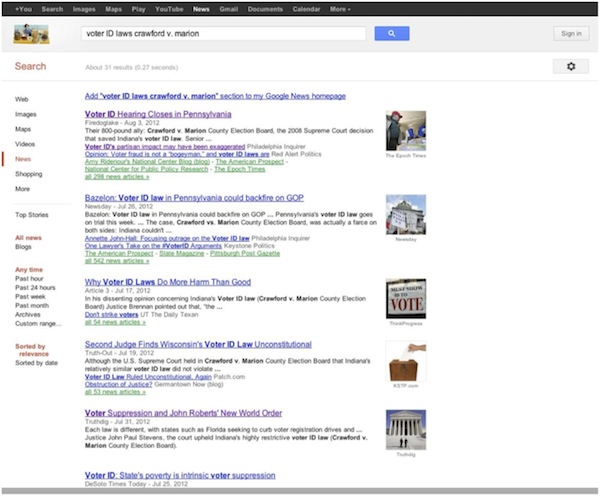Click the blue search magnifier button
This screenshot has width=600, height=496.
pyautogui.click(x=391, y=33)
